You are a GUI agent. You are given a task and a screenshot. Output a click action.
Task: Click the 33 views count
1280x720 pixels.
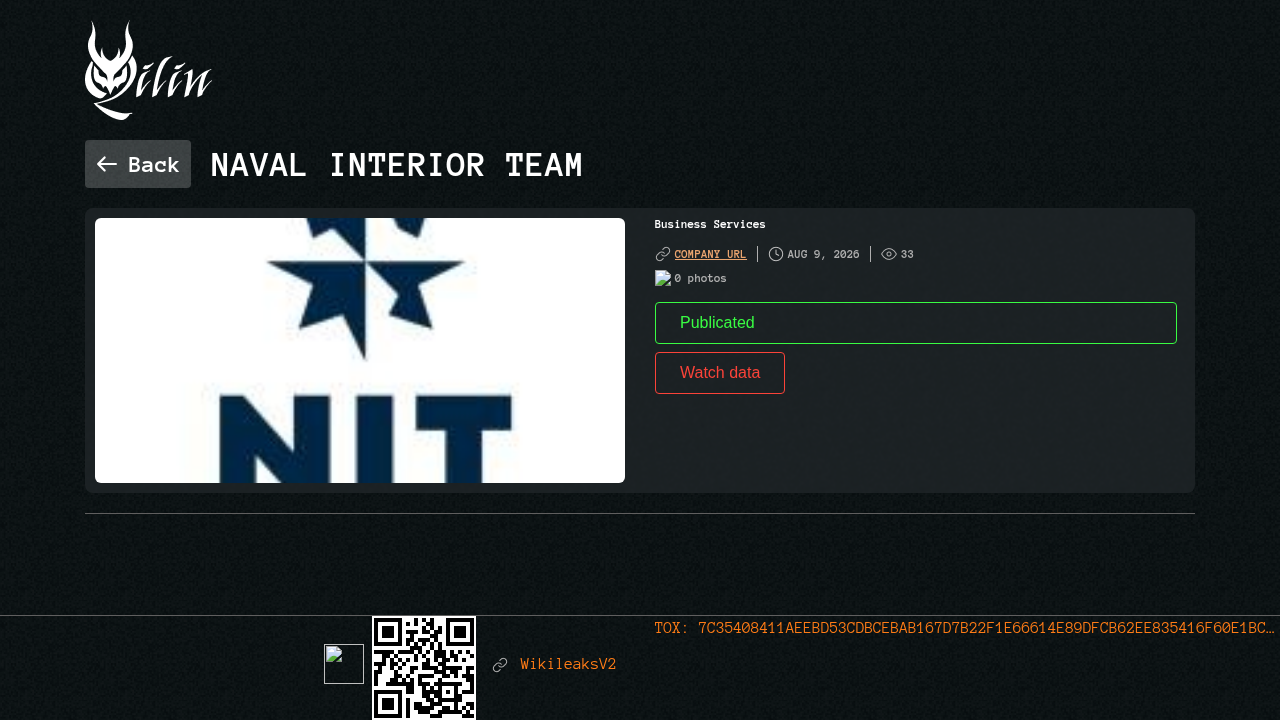coord(907,254)
